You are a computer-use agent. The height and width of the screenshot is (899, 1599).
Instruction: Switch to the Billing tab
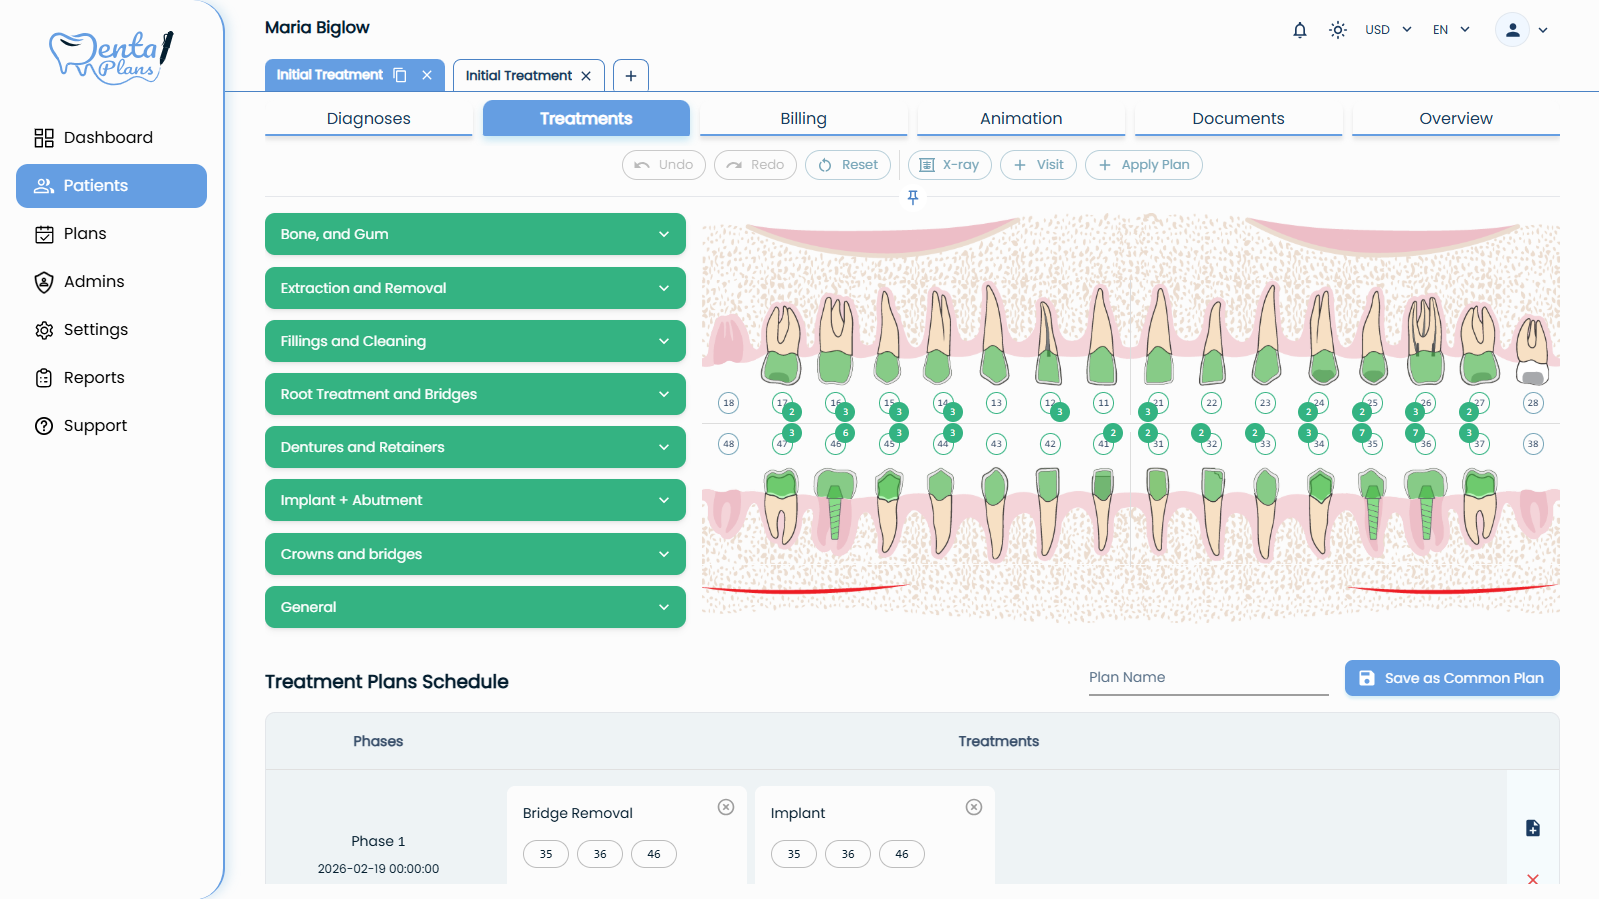(x=803, y=118)
